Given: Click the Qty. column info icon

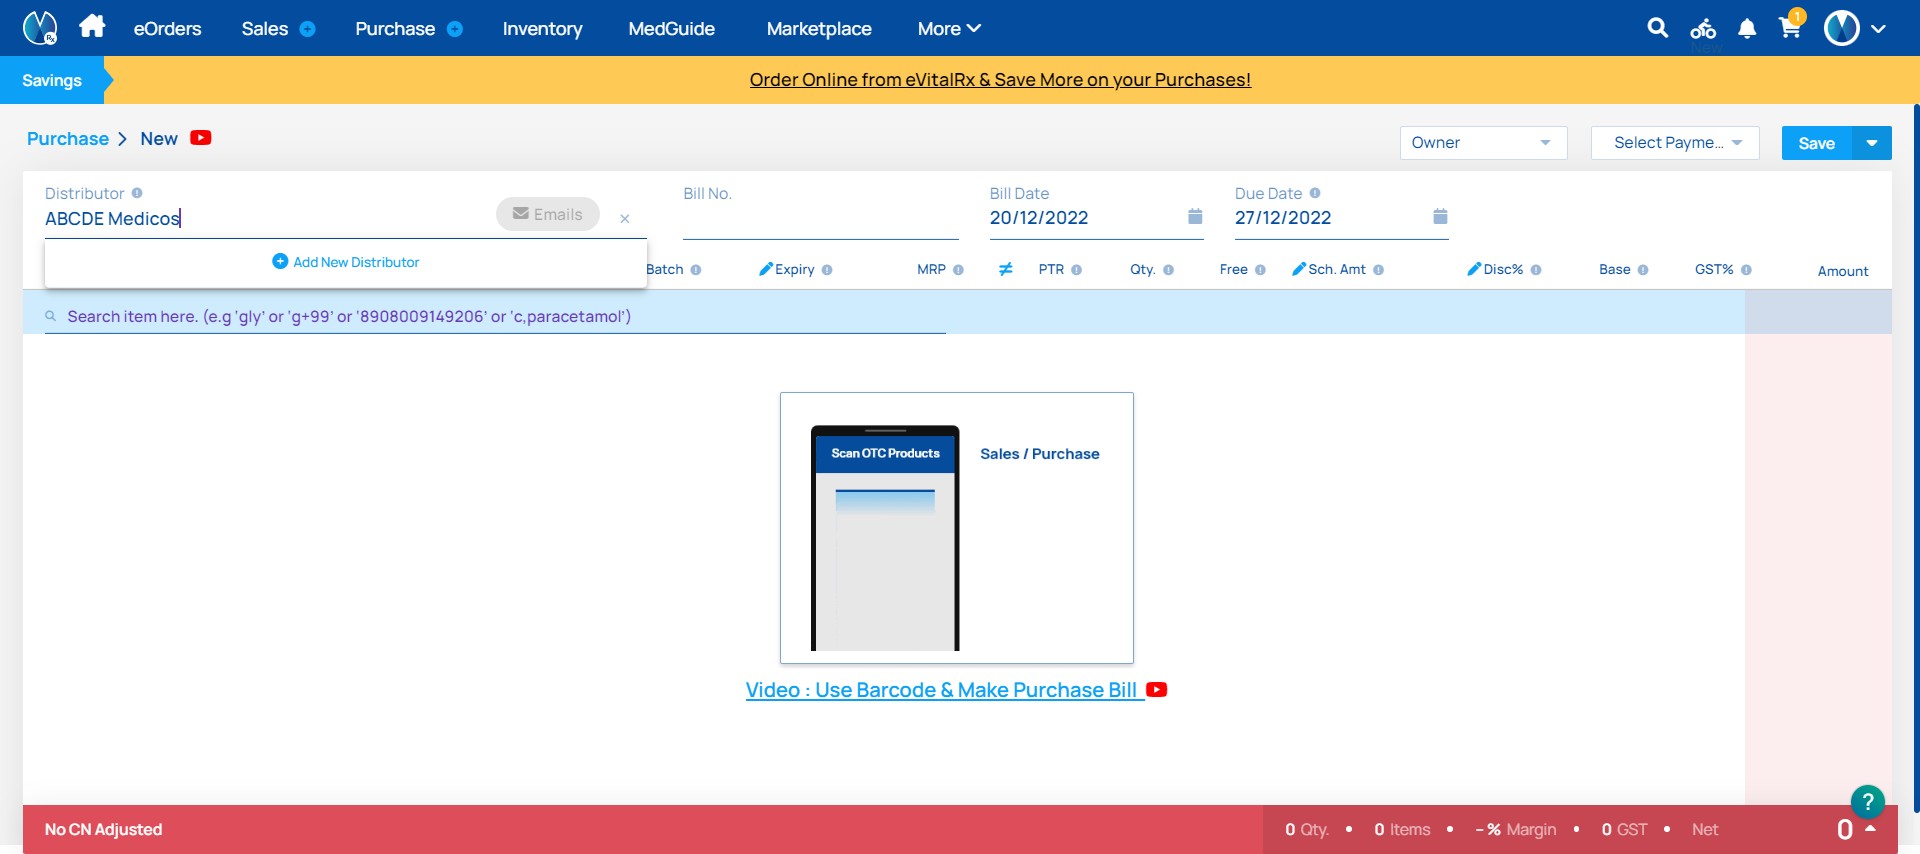Looking at the screenshot, I should click(1168, 270).
